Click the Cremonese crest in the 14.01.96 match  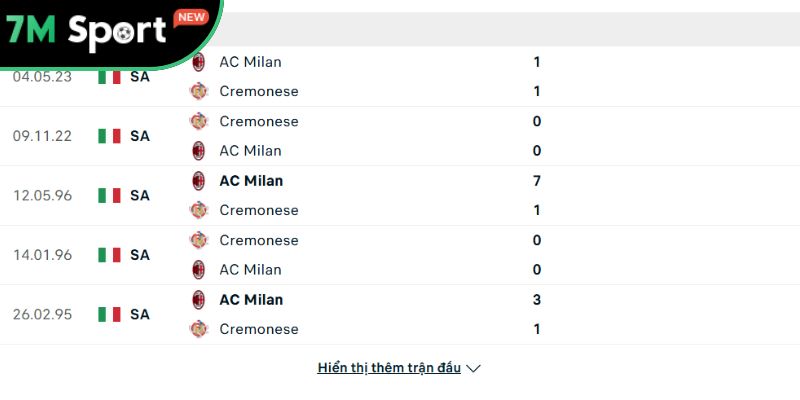coord(199,240)
